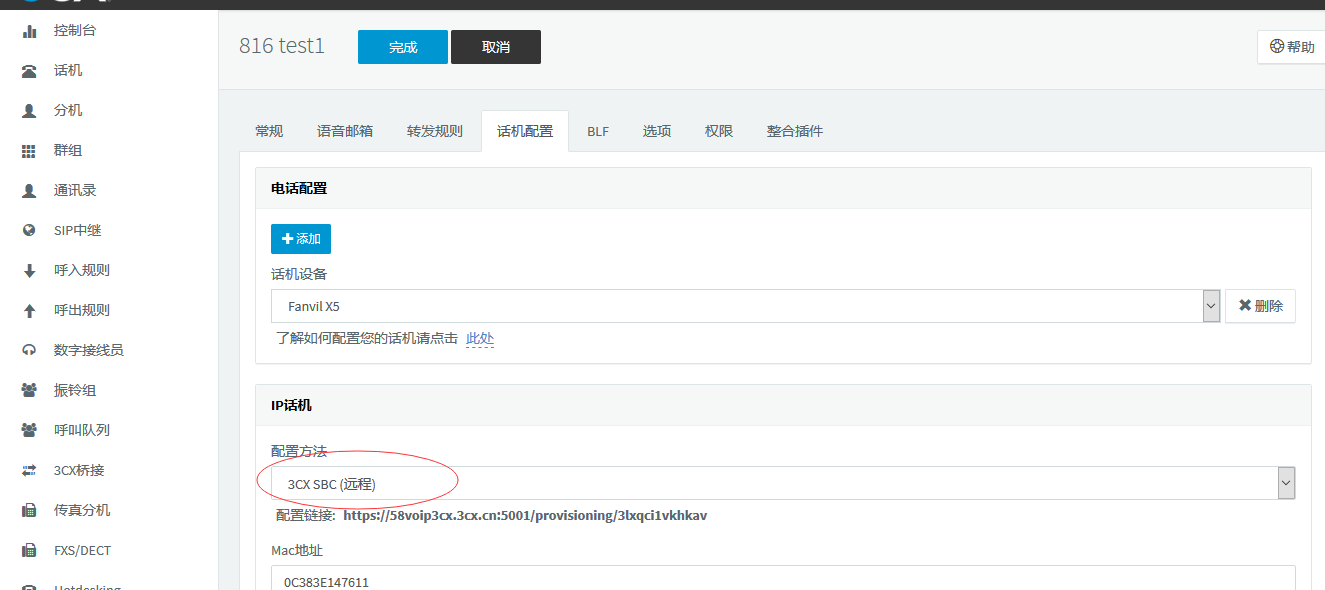Click the 呼出规则 up-arrow icon
Viewport: 1325px width, 590px height.
tap(29, 311)
